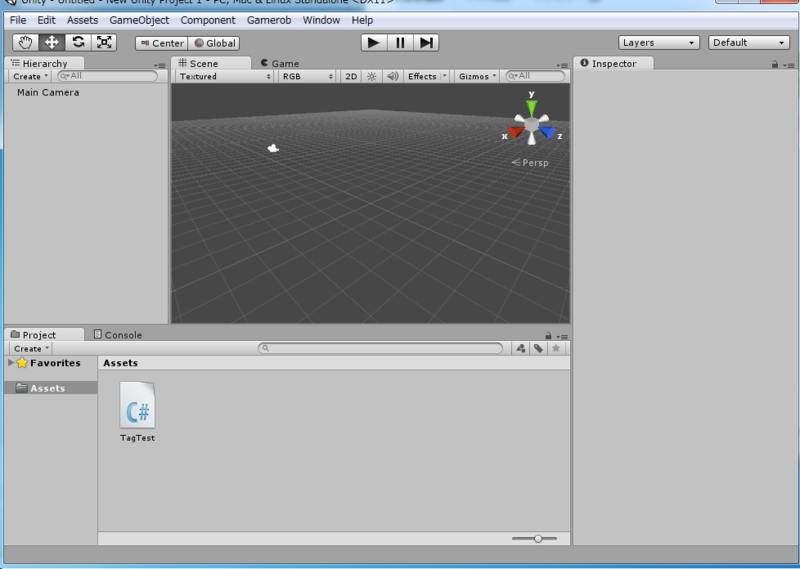Open the Effects dropdown arrow

444,76
